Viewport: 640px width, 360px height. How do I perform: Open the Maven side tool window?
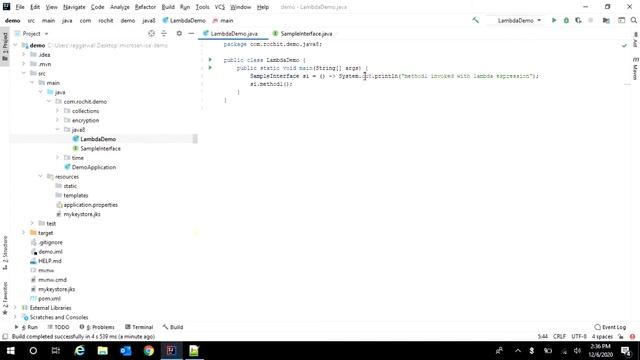click(x=635, y=69)
